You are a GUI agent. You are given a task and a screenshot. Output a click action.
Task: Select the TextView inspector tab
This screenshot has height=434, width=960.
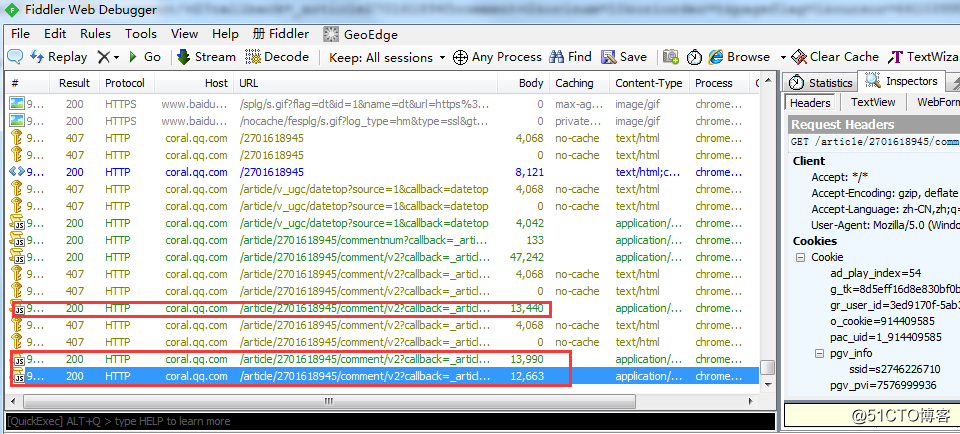point(873,102)
